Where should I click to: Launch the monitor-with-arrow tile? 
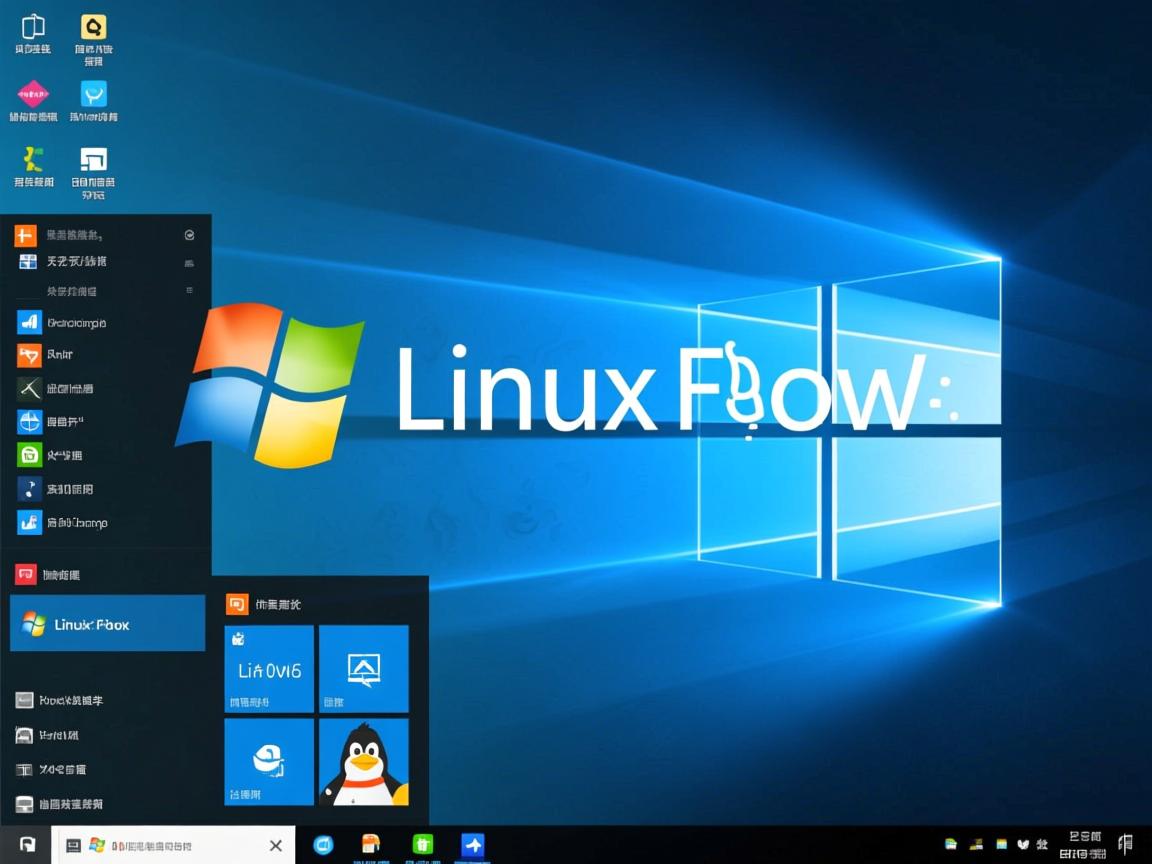point(364,668)
